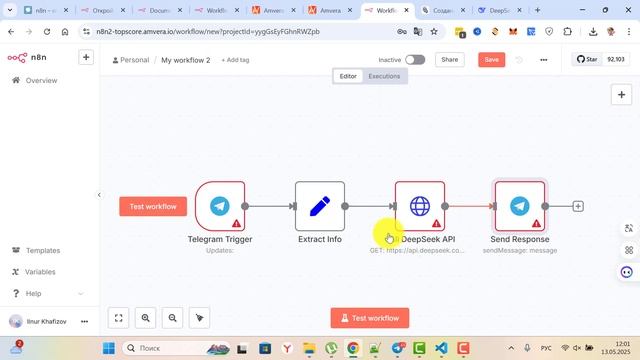Click the My workflow 2 title
640x360 pixels.
click(186, 60)
